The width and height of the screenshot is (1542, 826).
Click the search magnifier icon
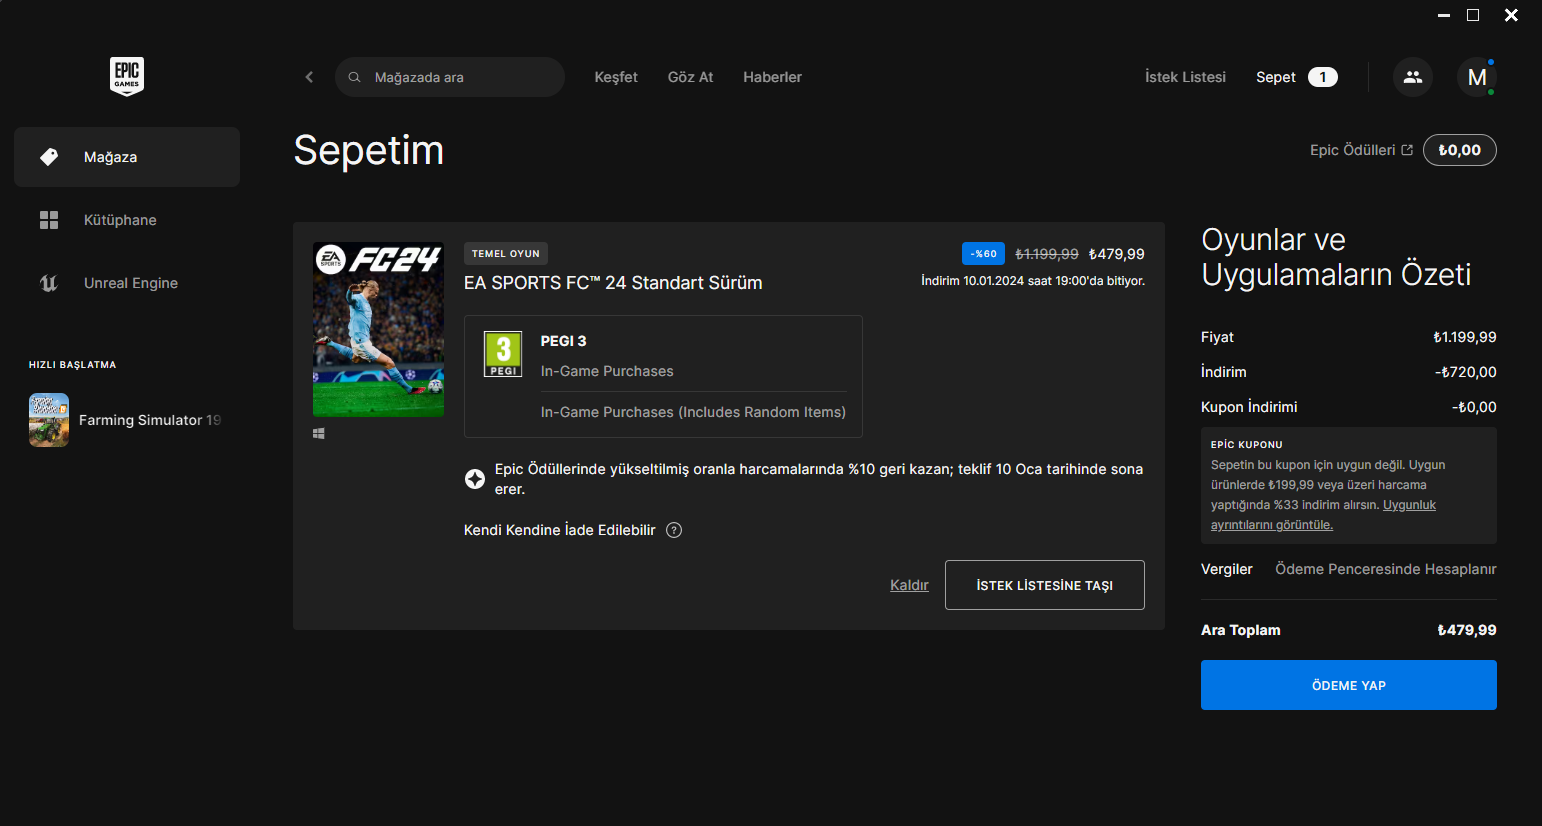354,77
